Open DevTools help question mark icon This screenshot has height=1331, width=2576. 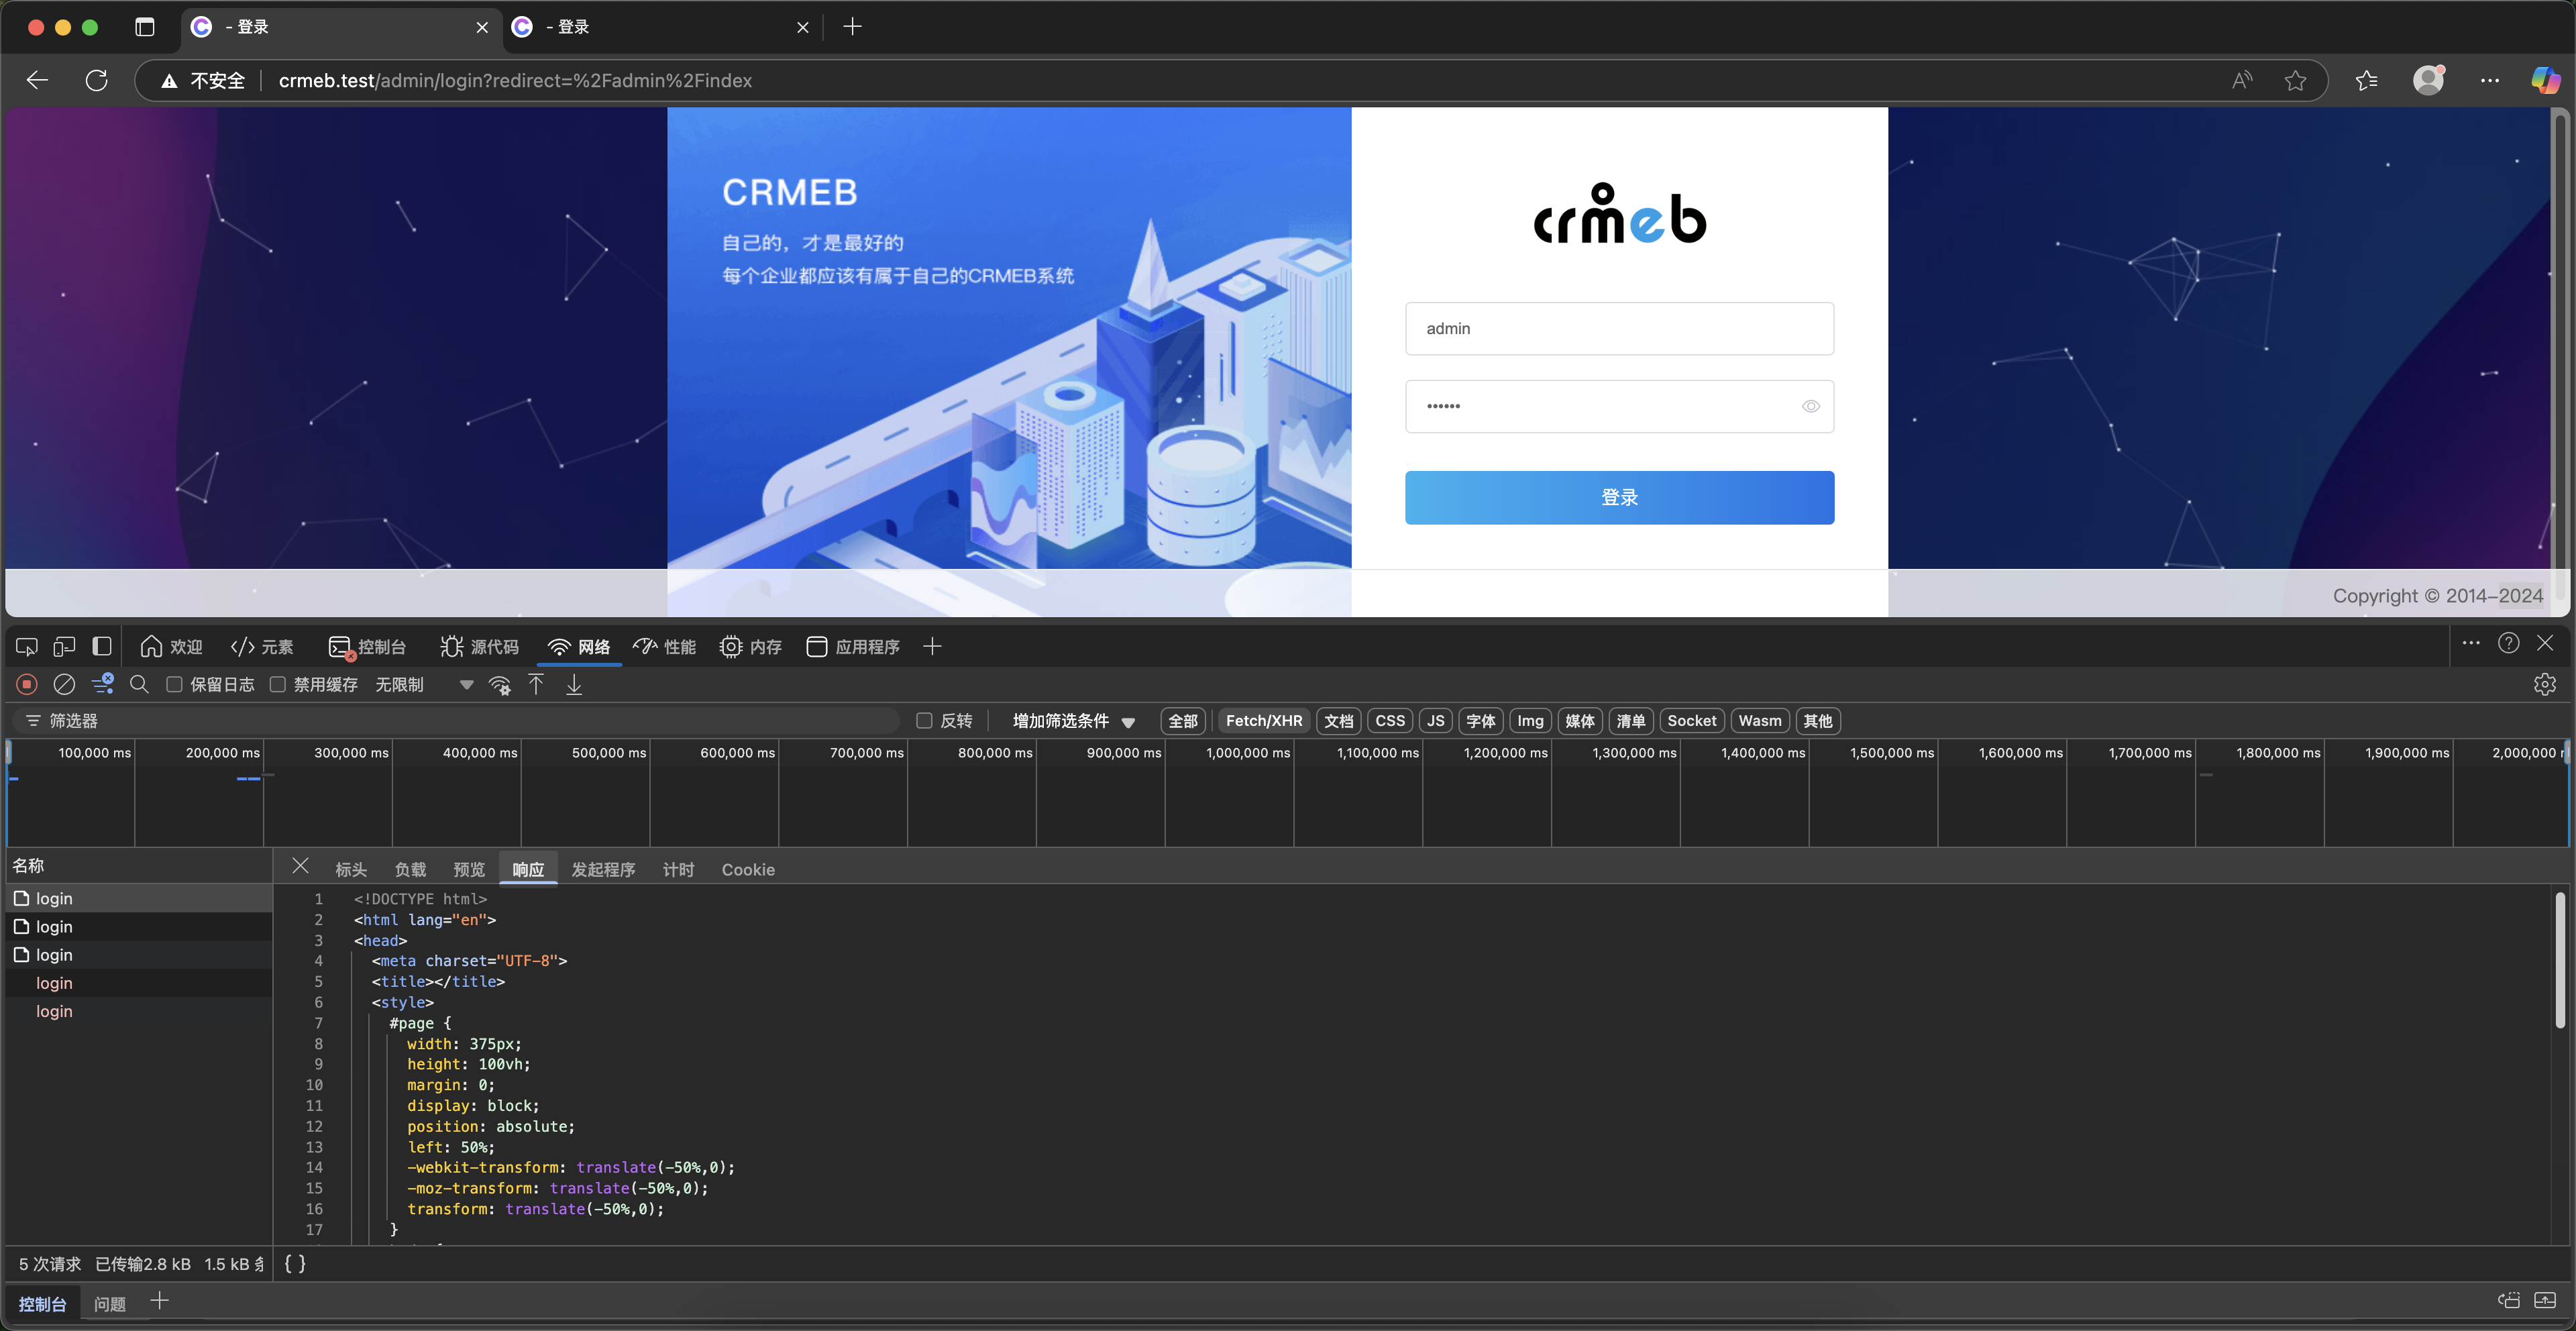[2508, 643]
